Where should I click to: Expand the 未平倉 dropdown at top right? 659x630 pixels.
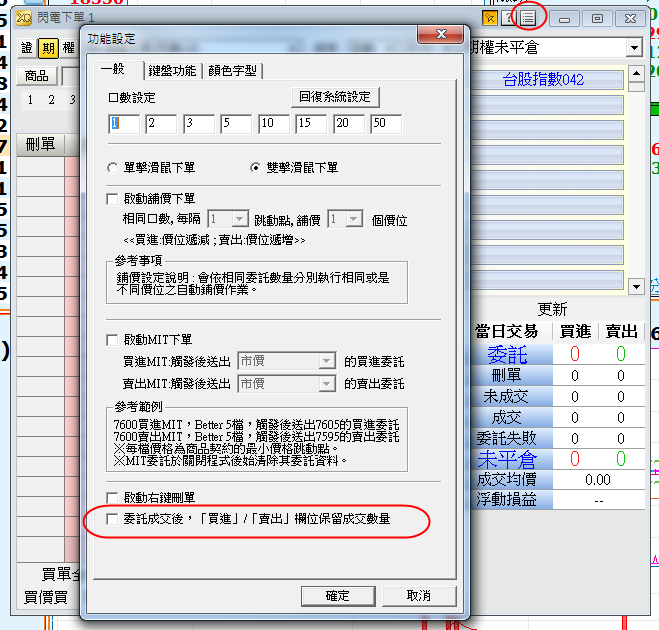pos(634,48)
